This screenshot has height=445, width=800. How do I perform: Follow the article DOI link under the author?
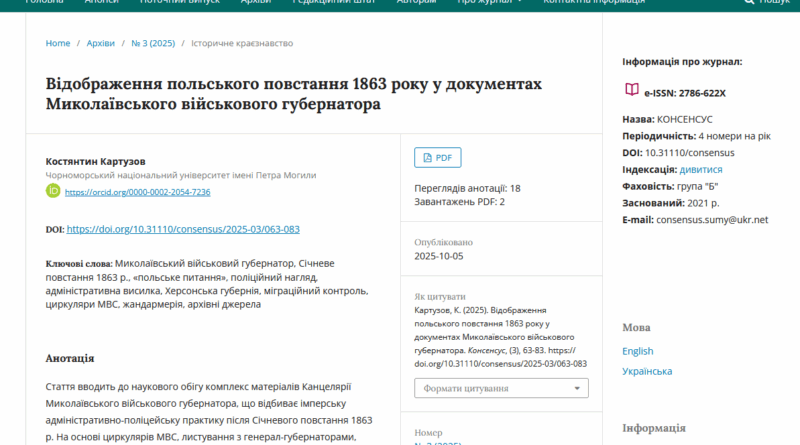183,229
